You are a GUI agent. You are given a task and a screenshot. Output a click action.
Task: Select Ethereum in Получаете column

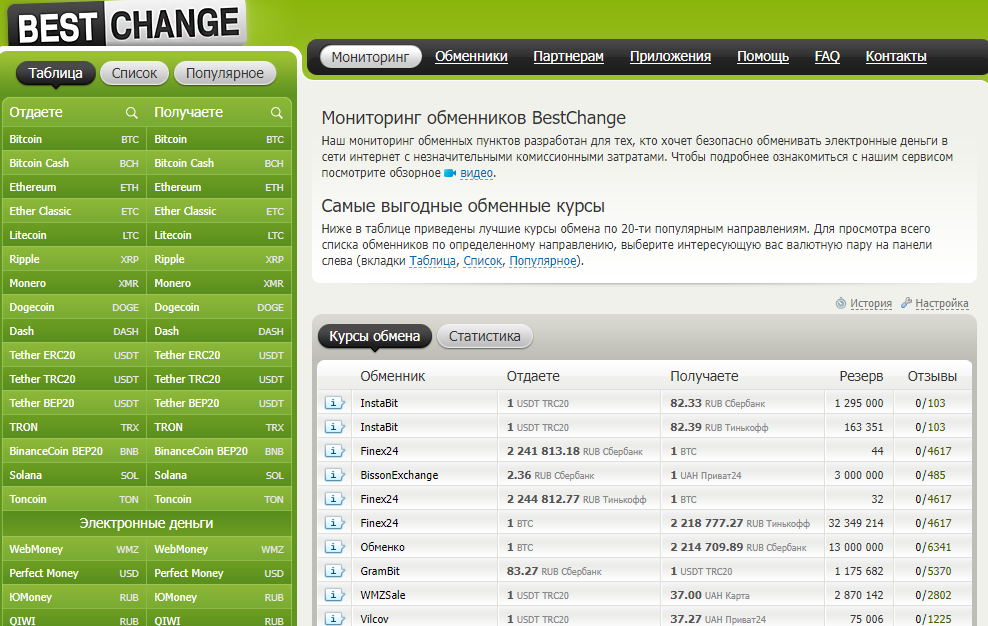pyautogui.click(x=177, y=187)
